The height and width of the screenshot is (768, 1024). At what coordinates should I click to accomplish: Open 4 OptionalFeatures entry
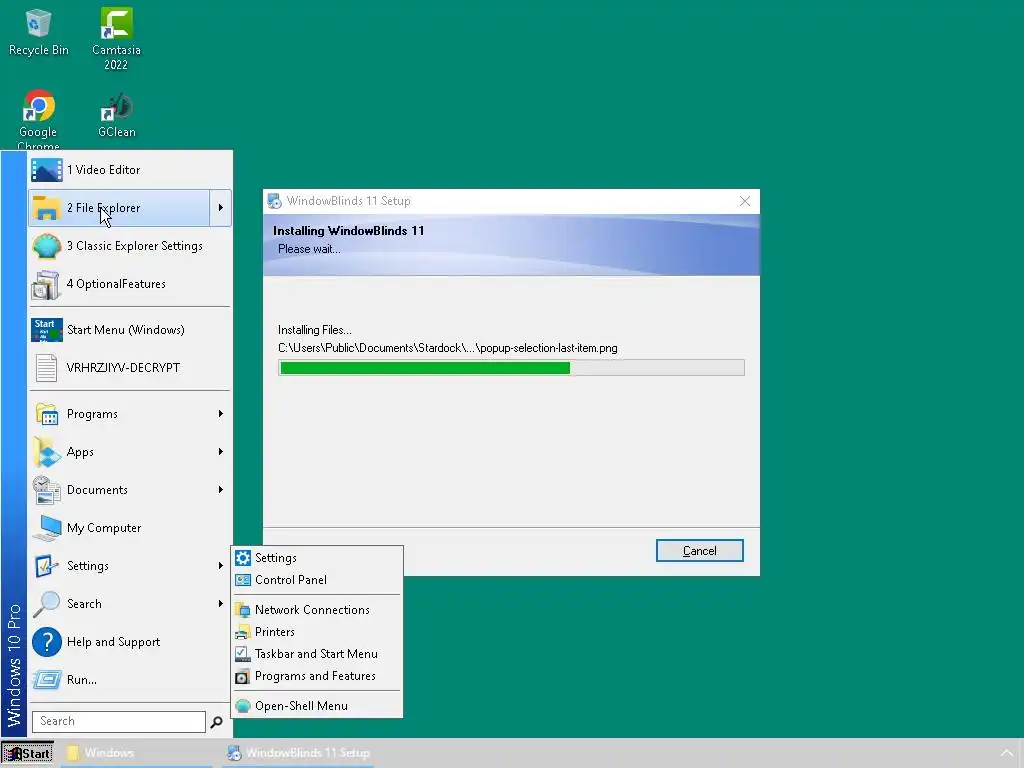point(130,284)
